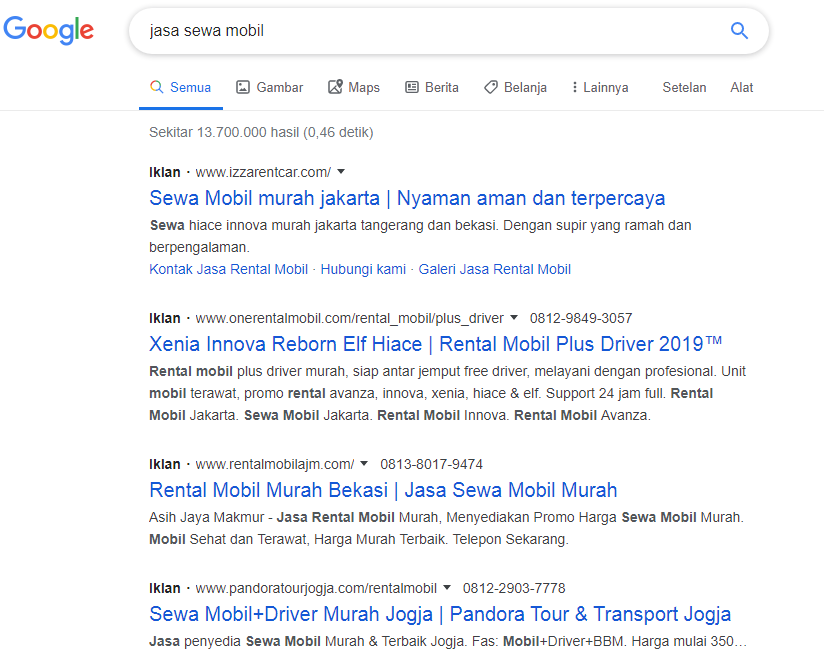The height and width of the screenshot is (652, 824).
Task: Open the Lainnya menu
Action: pos(601,87)
